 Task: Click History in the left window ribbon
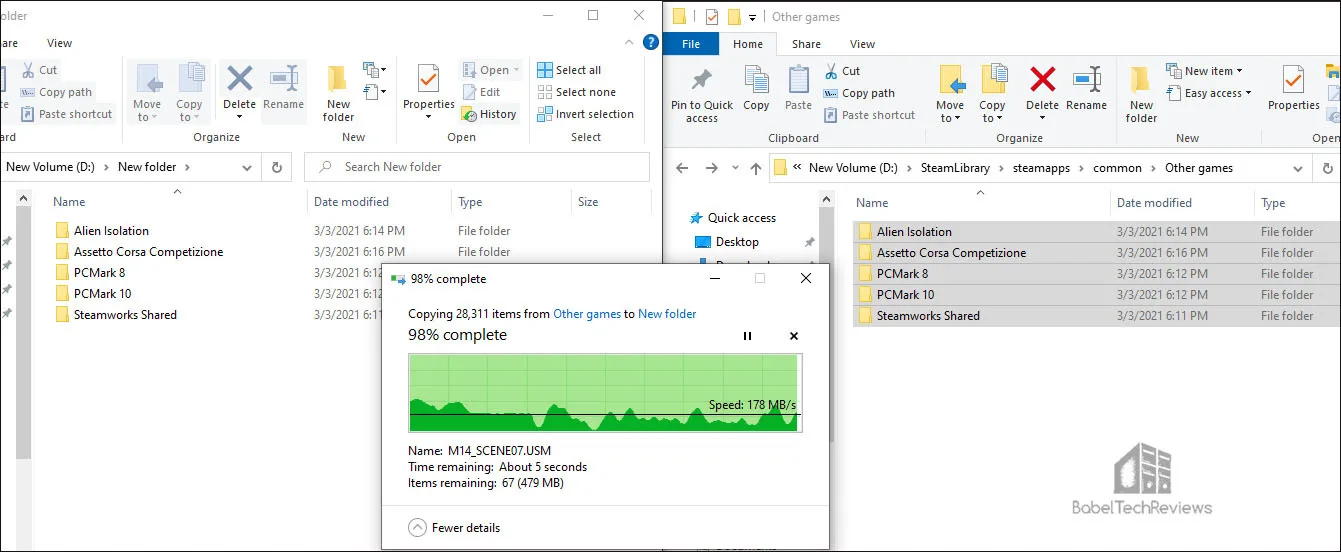[x=489, y=114]
